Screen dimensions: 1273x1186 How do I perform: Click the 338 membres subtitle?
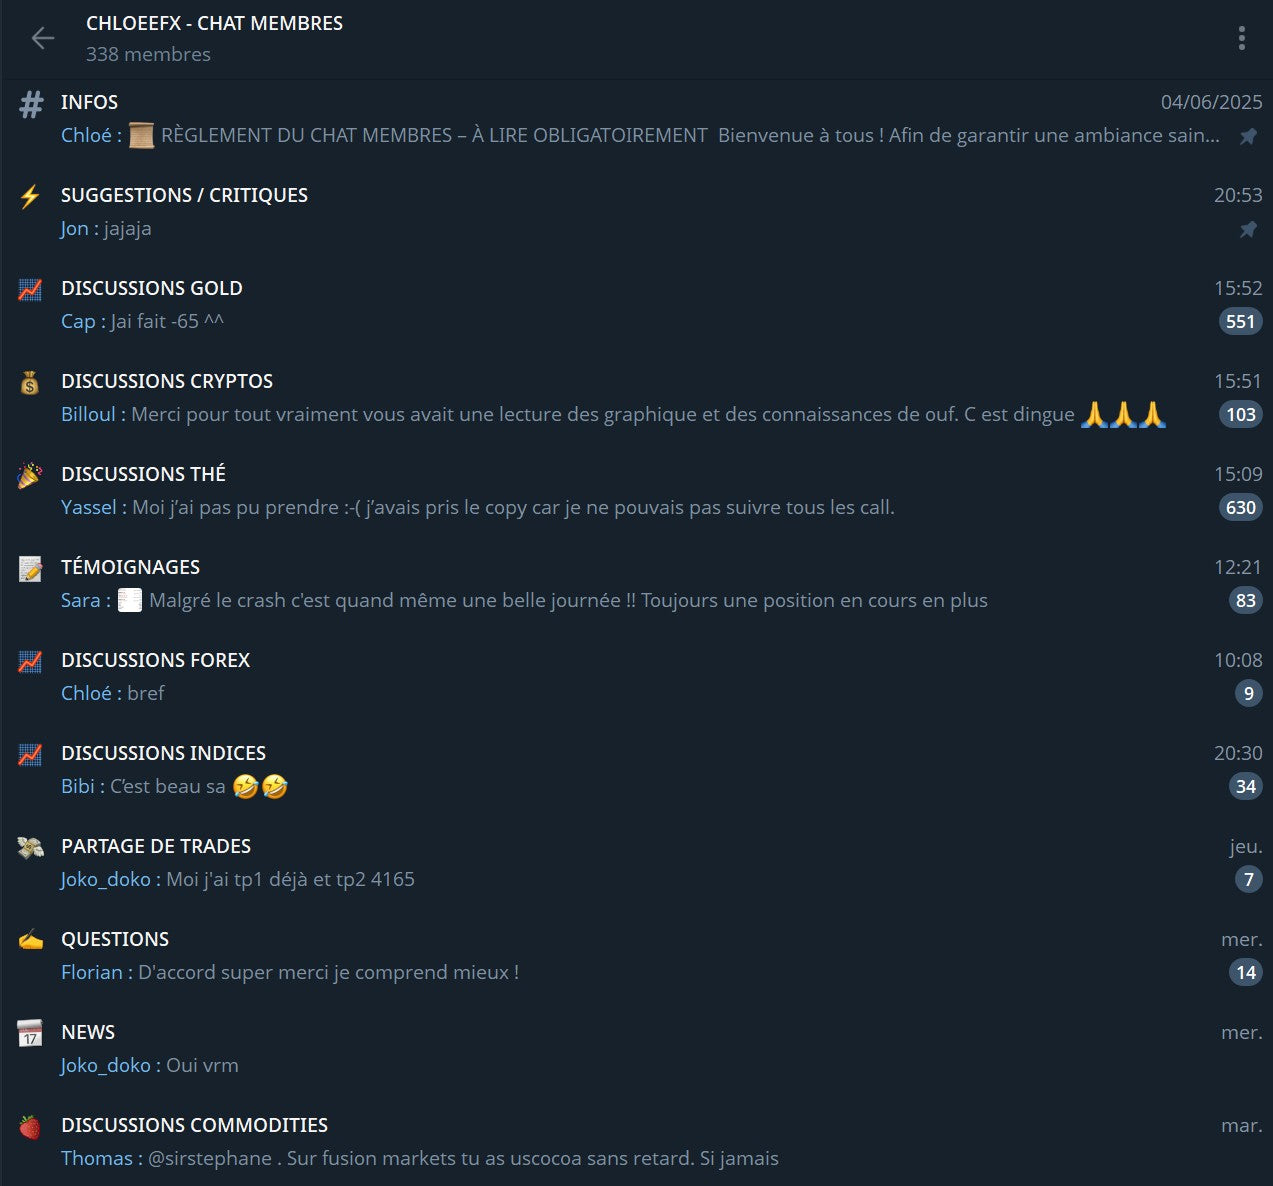(x=148, y=54)
